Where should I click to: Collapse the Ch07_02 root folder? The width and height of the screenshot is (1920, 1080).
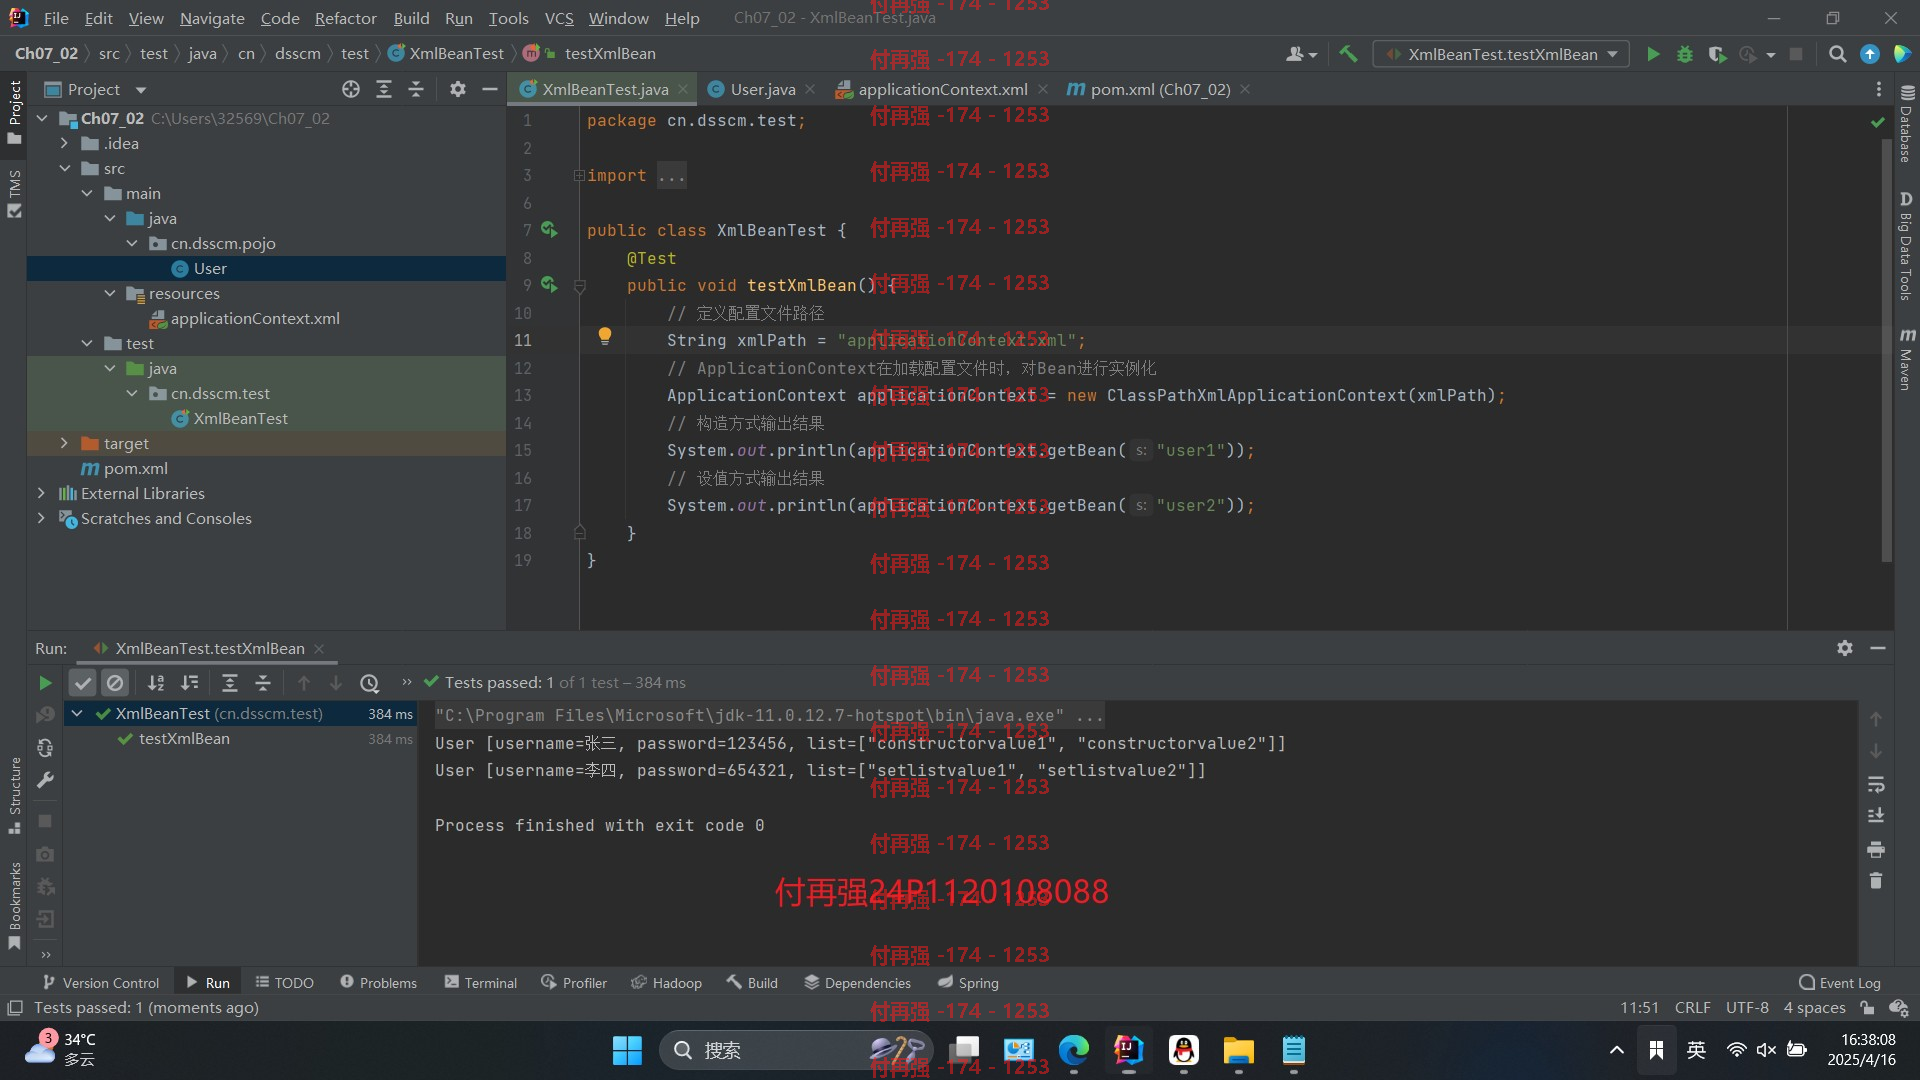(42, 118)
